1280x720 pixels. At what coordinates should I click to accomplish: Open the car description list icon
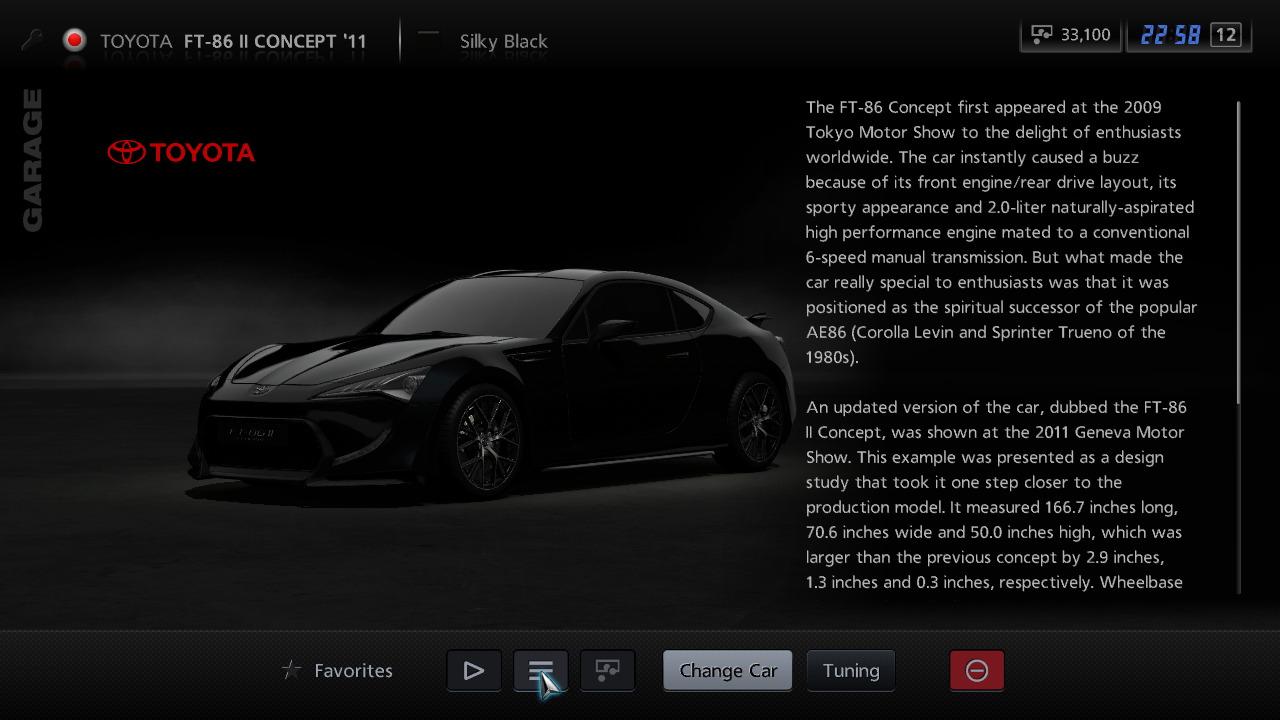click(x=541, y=671)
